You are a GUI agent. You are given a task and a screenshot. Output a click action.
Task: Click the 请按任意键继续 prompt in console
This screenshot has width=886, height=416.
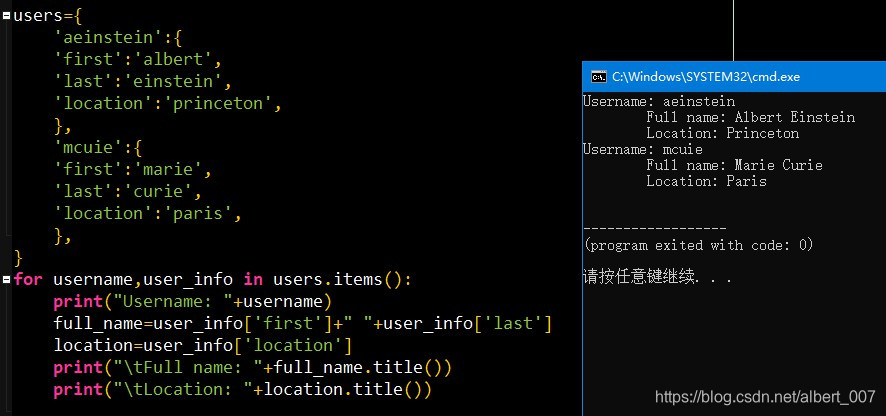(x=657, y=278)
